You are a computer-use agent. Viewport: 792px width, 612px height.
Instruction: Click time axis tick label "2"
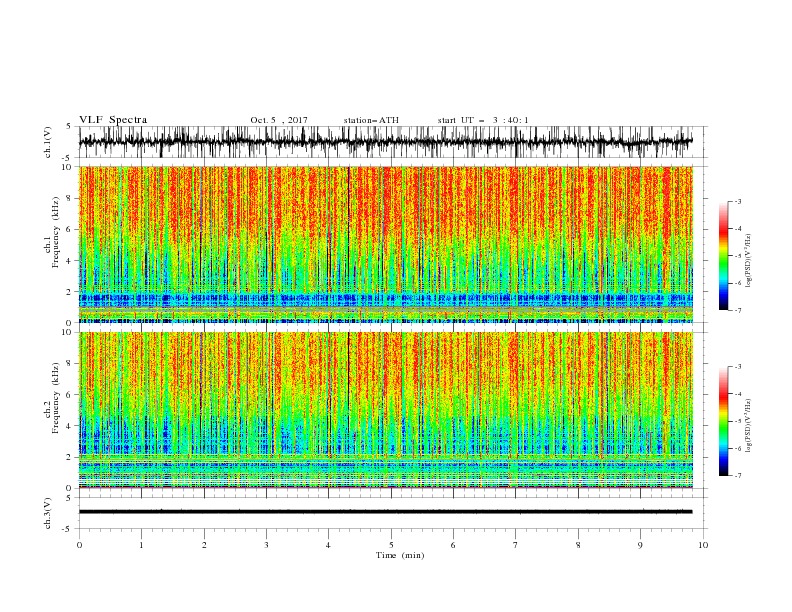pyautogui.click(x=204, y=545)
